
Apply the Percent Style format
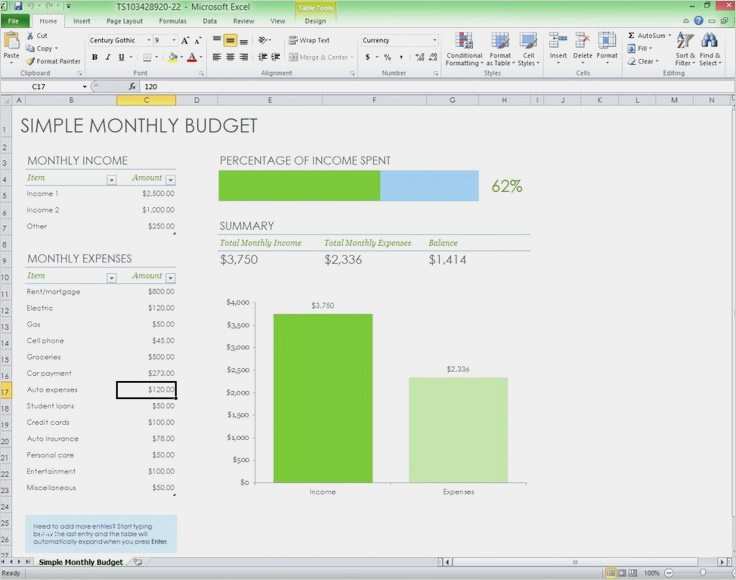[387, 57]
